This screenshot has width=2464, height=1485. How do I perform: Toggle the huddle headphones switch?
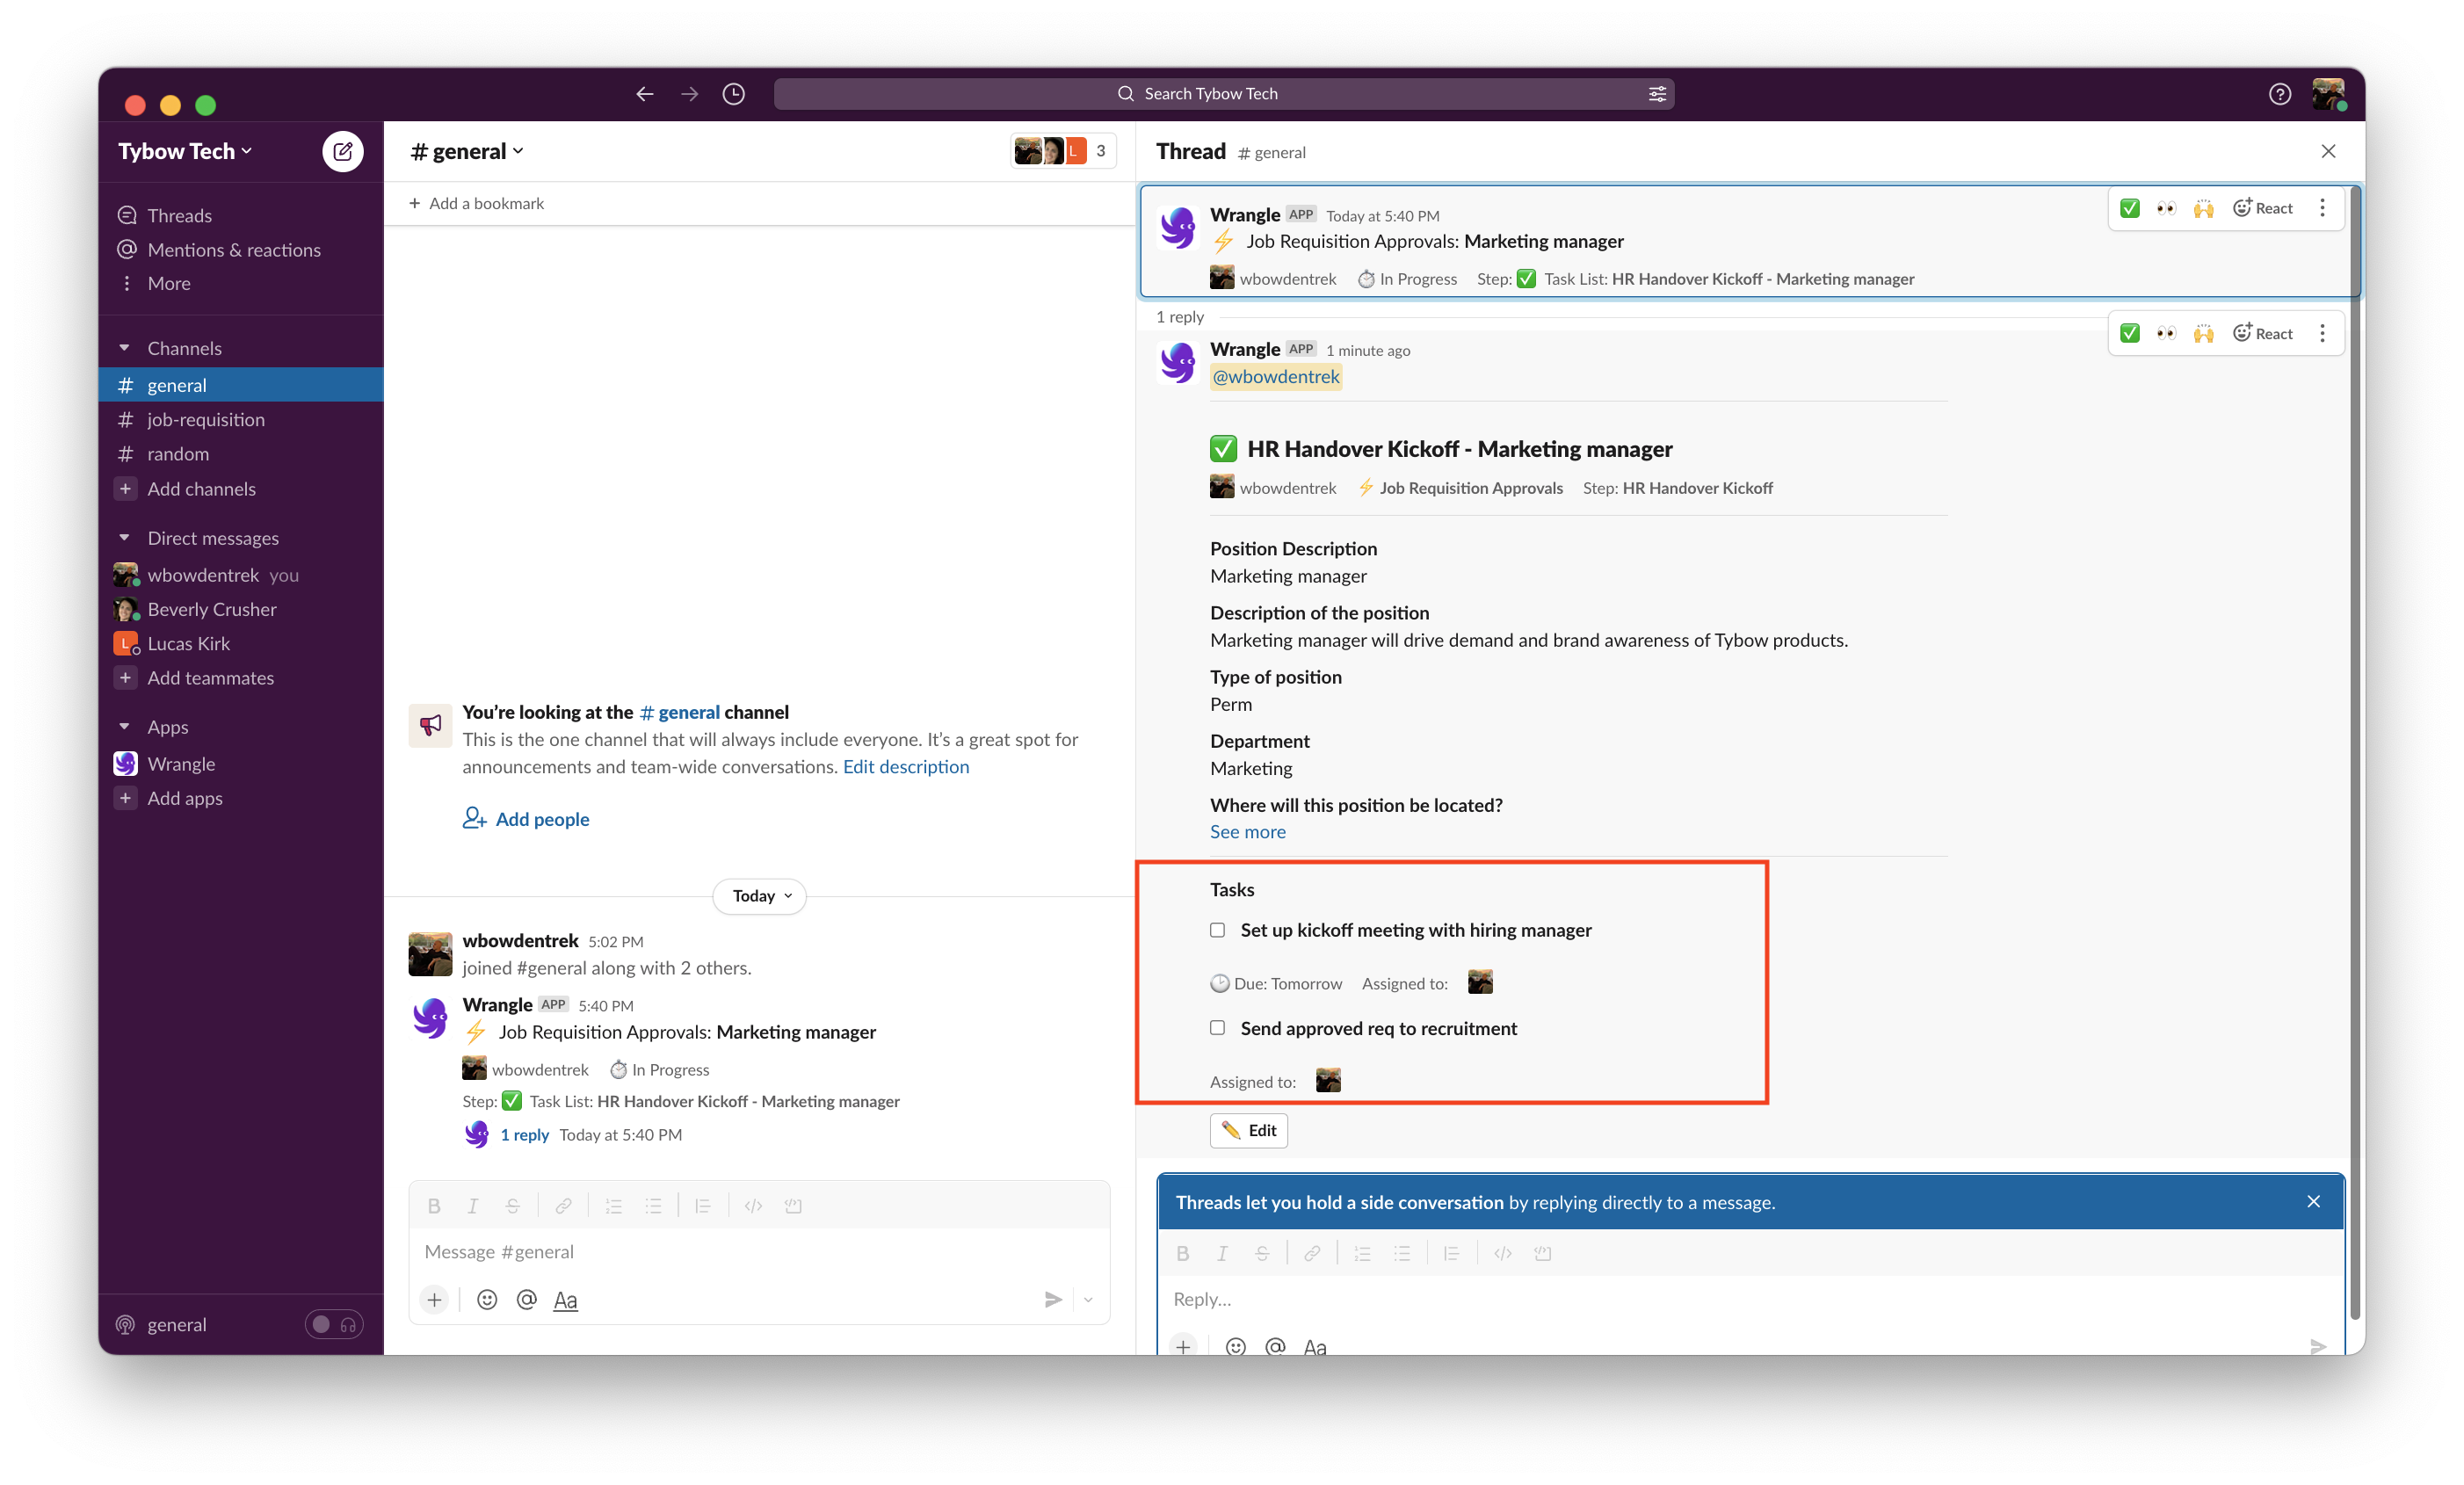(334, 1324)
